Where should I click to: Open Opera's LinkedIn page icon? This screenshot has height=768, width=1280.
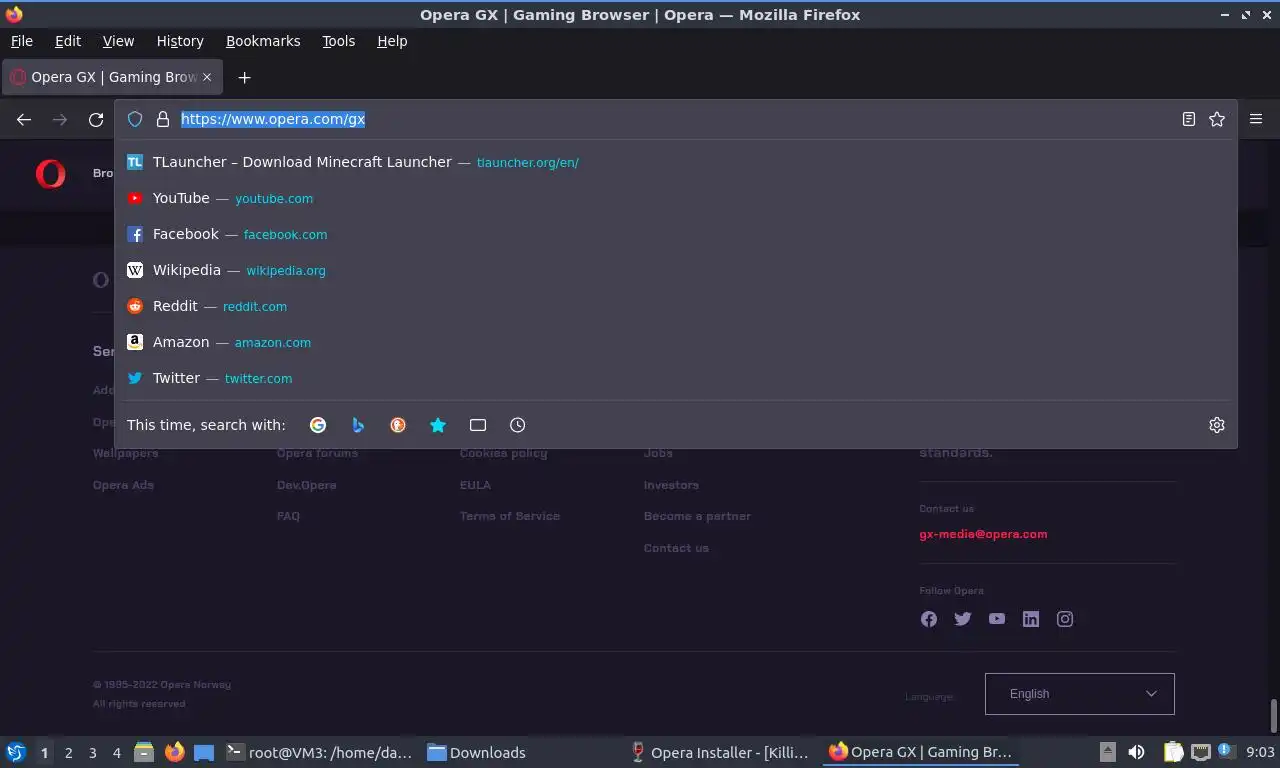(x=1031, y=619)
